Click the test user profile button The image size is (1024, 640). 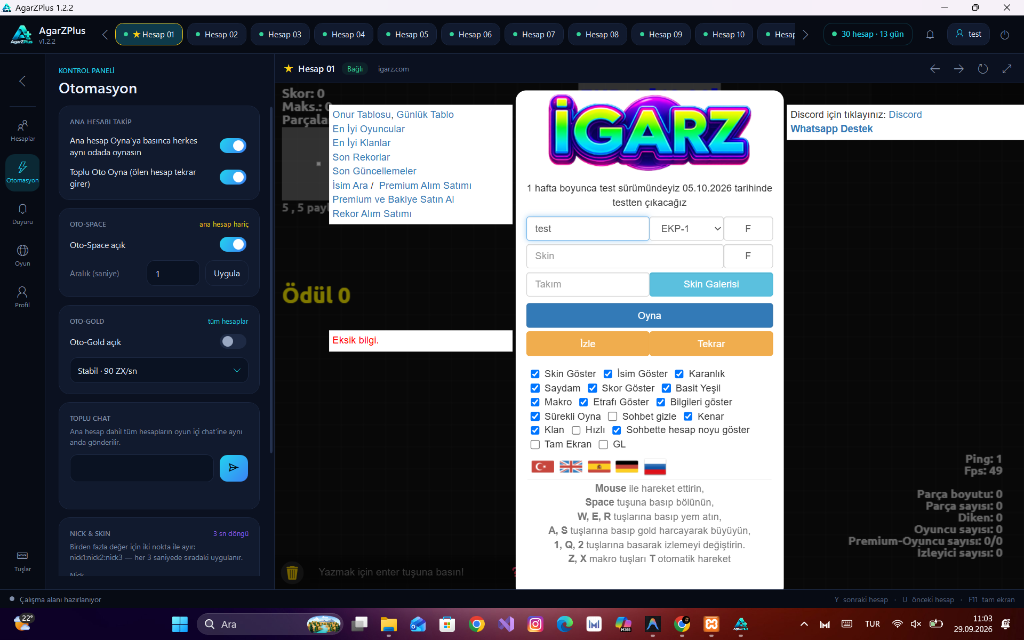click(968, 35)
